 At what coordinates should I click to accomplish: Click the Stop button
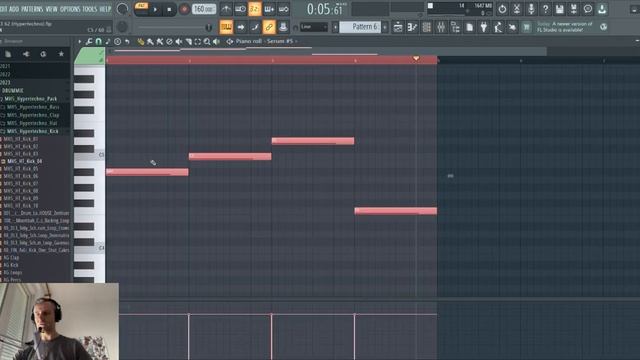point(169,9)
